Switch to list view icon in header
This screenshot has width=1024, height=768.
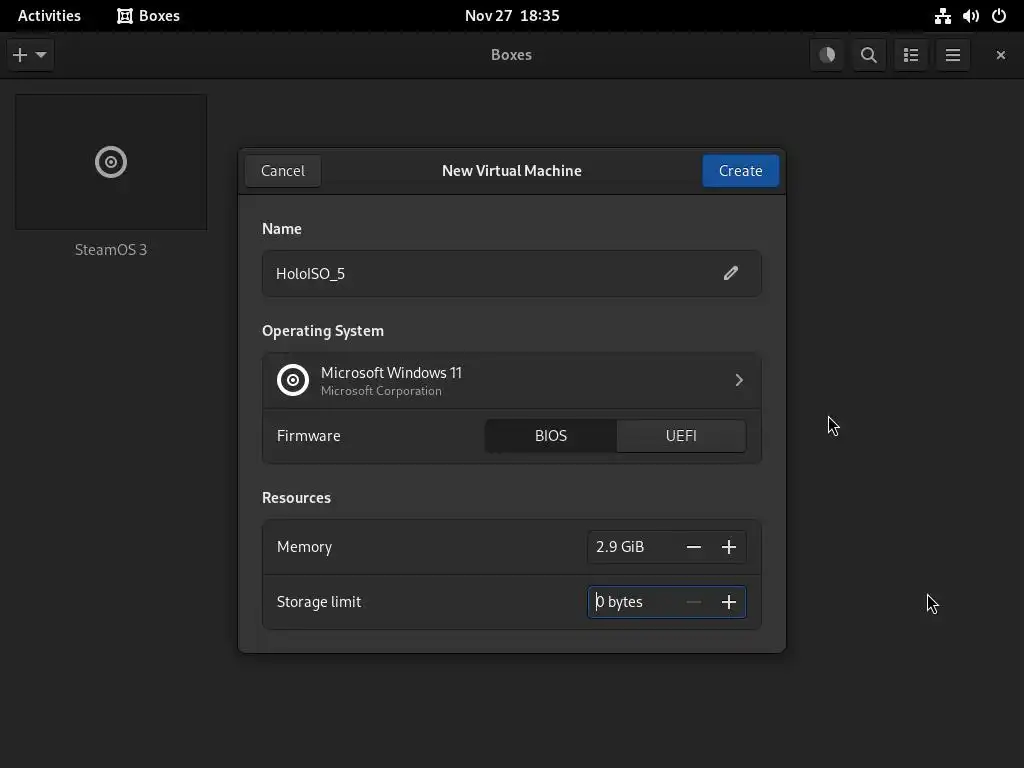coord(911,55)
